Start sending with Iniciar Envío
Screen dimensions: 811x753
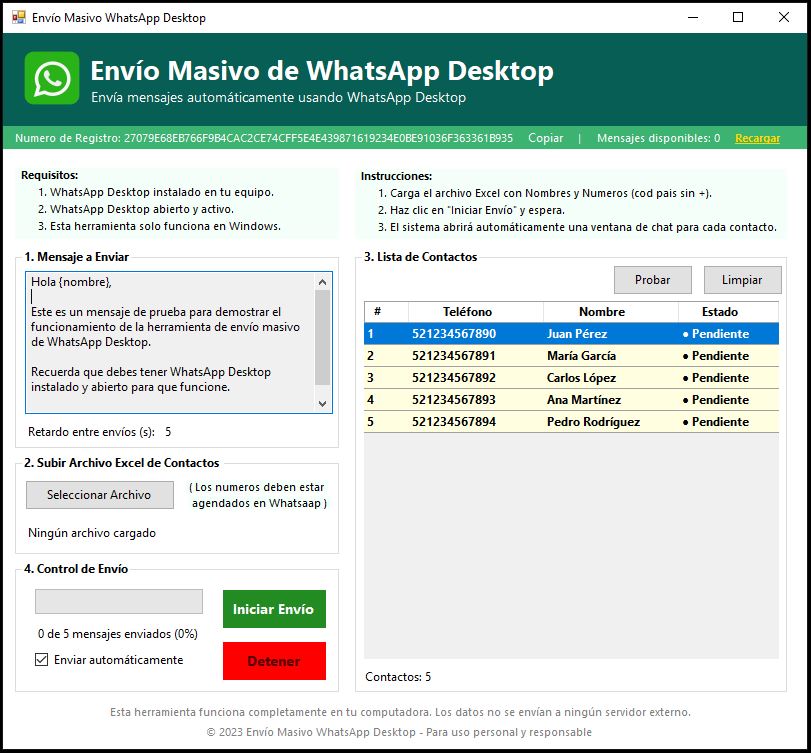point(274,608)
